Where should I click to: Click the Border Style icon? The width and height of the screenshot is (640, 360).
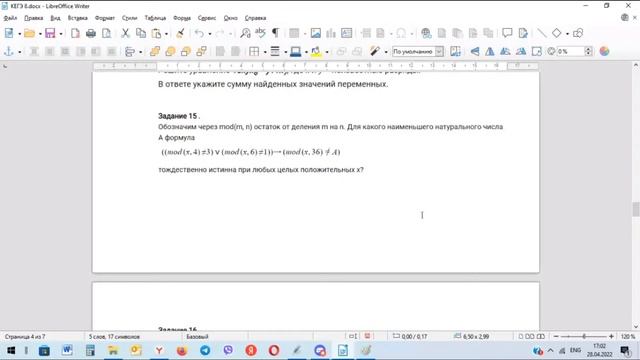coord(275,51)
